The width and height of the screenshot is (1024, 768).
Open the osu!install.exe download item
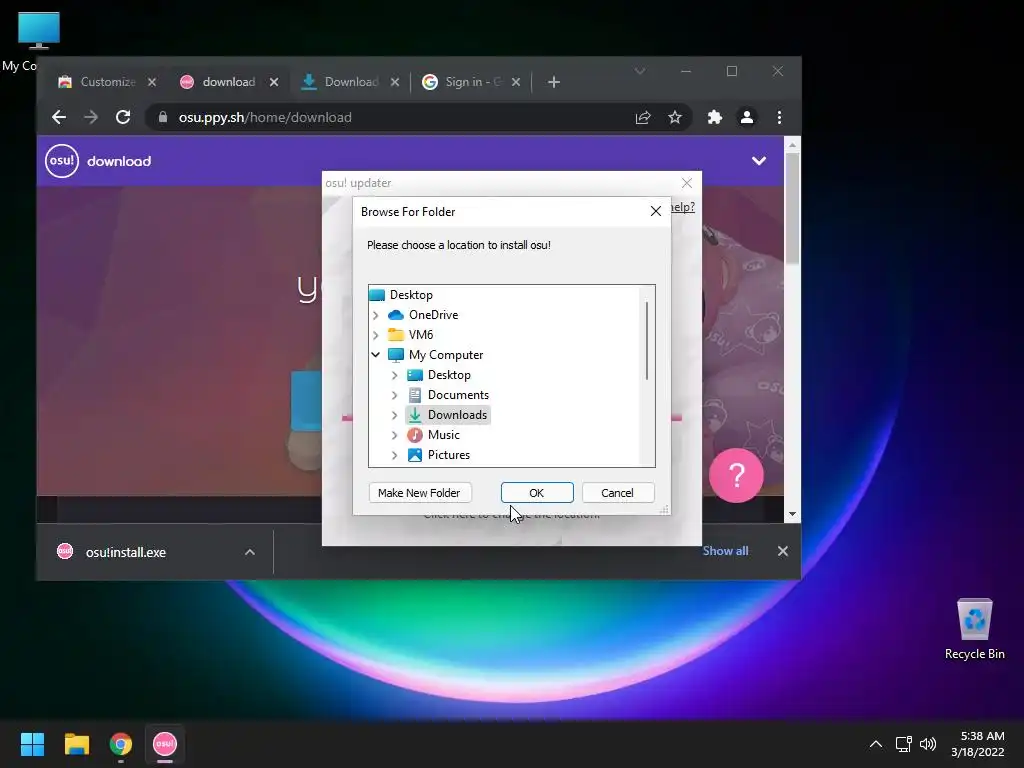click(125, 552)
